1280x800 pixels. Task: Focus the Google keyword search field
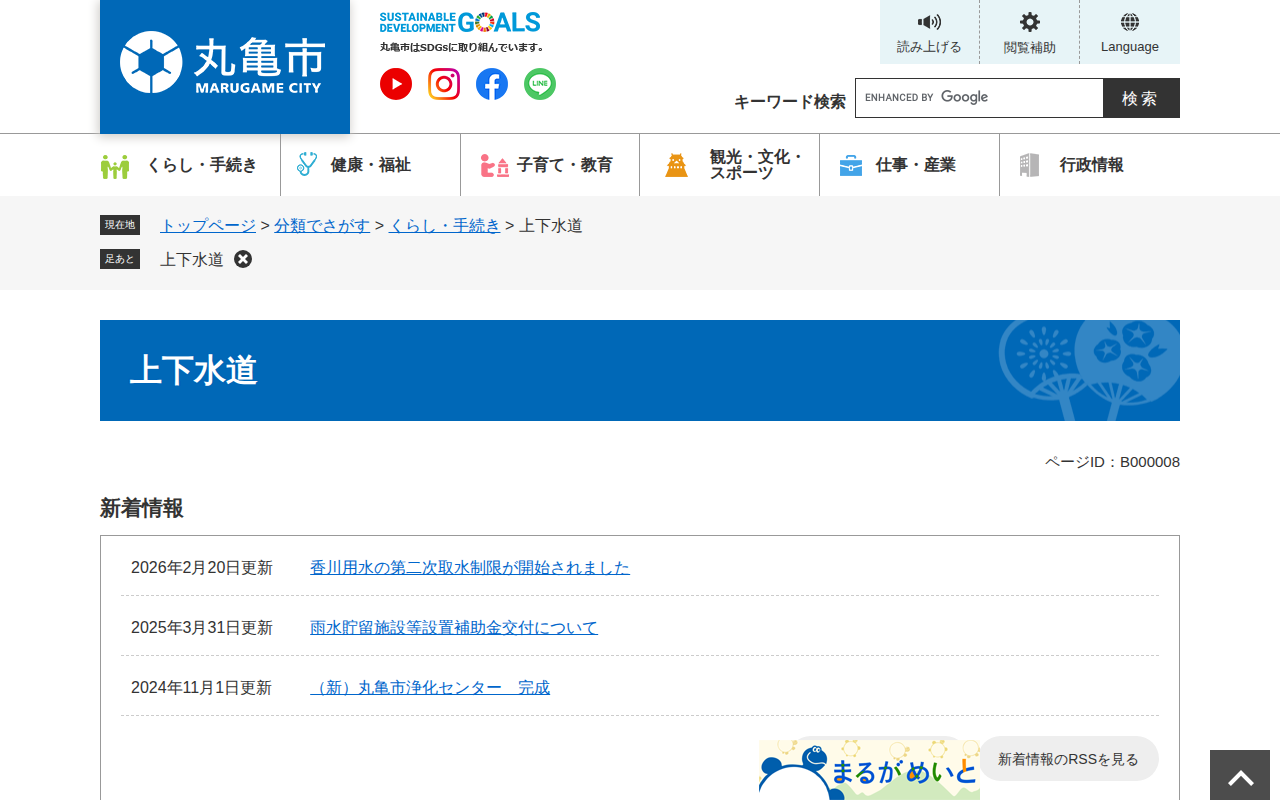tap(978, 98)
